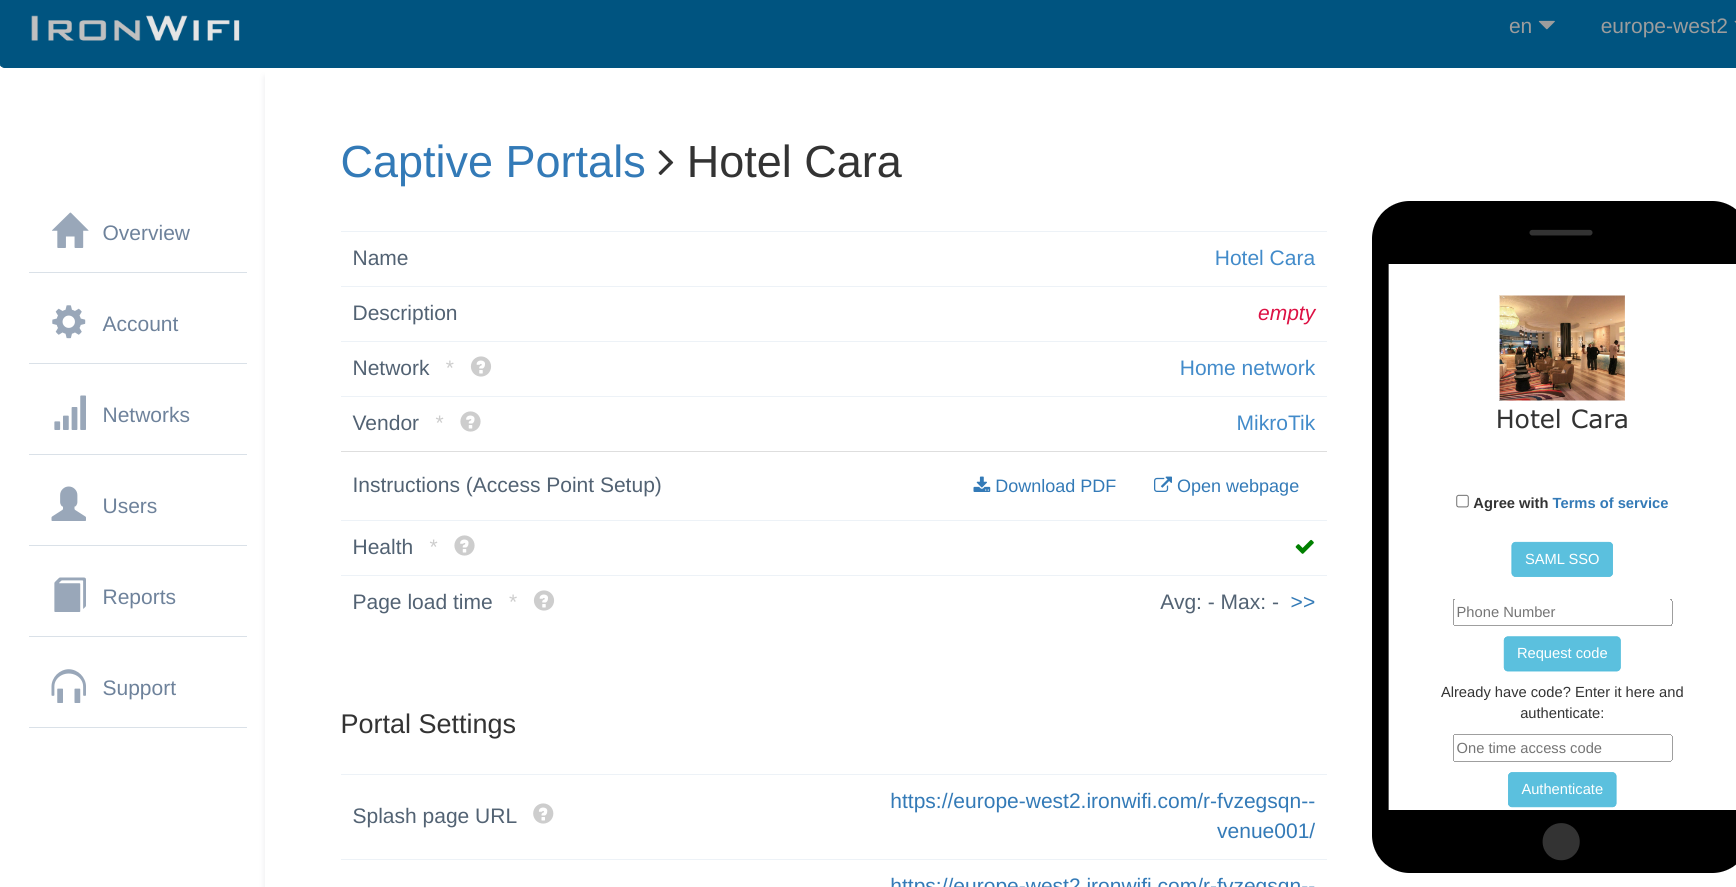
Task: Click the Support headphones icon
Action: (x=69, y=686)
